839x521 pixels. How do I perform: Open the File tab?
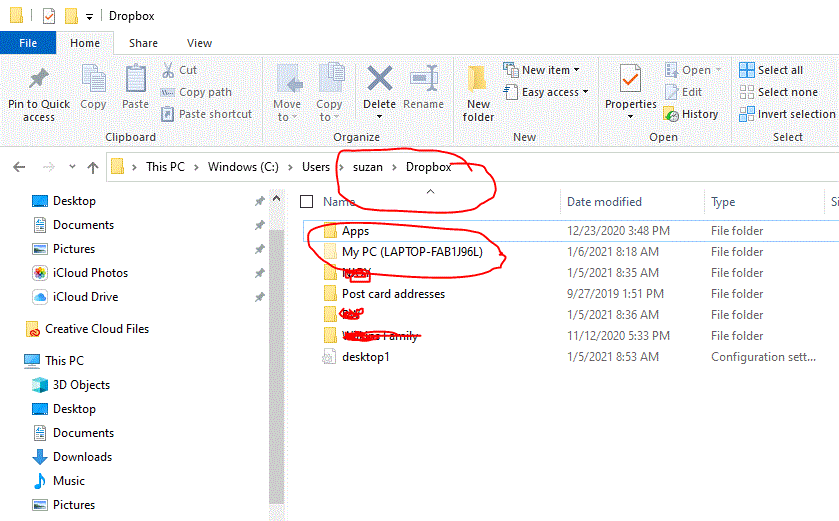click(x=28, y=43)
